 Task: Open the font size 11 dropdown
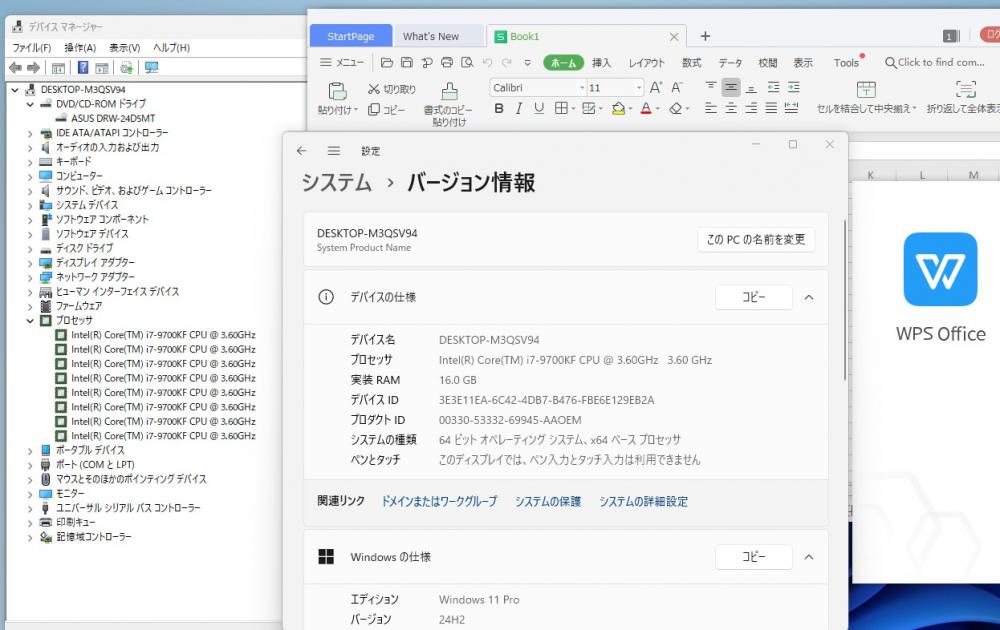[638, 87]
